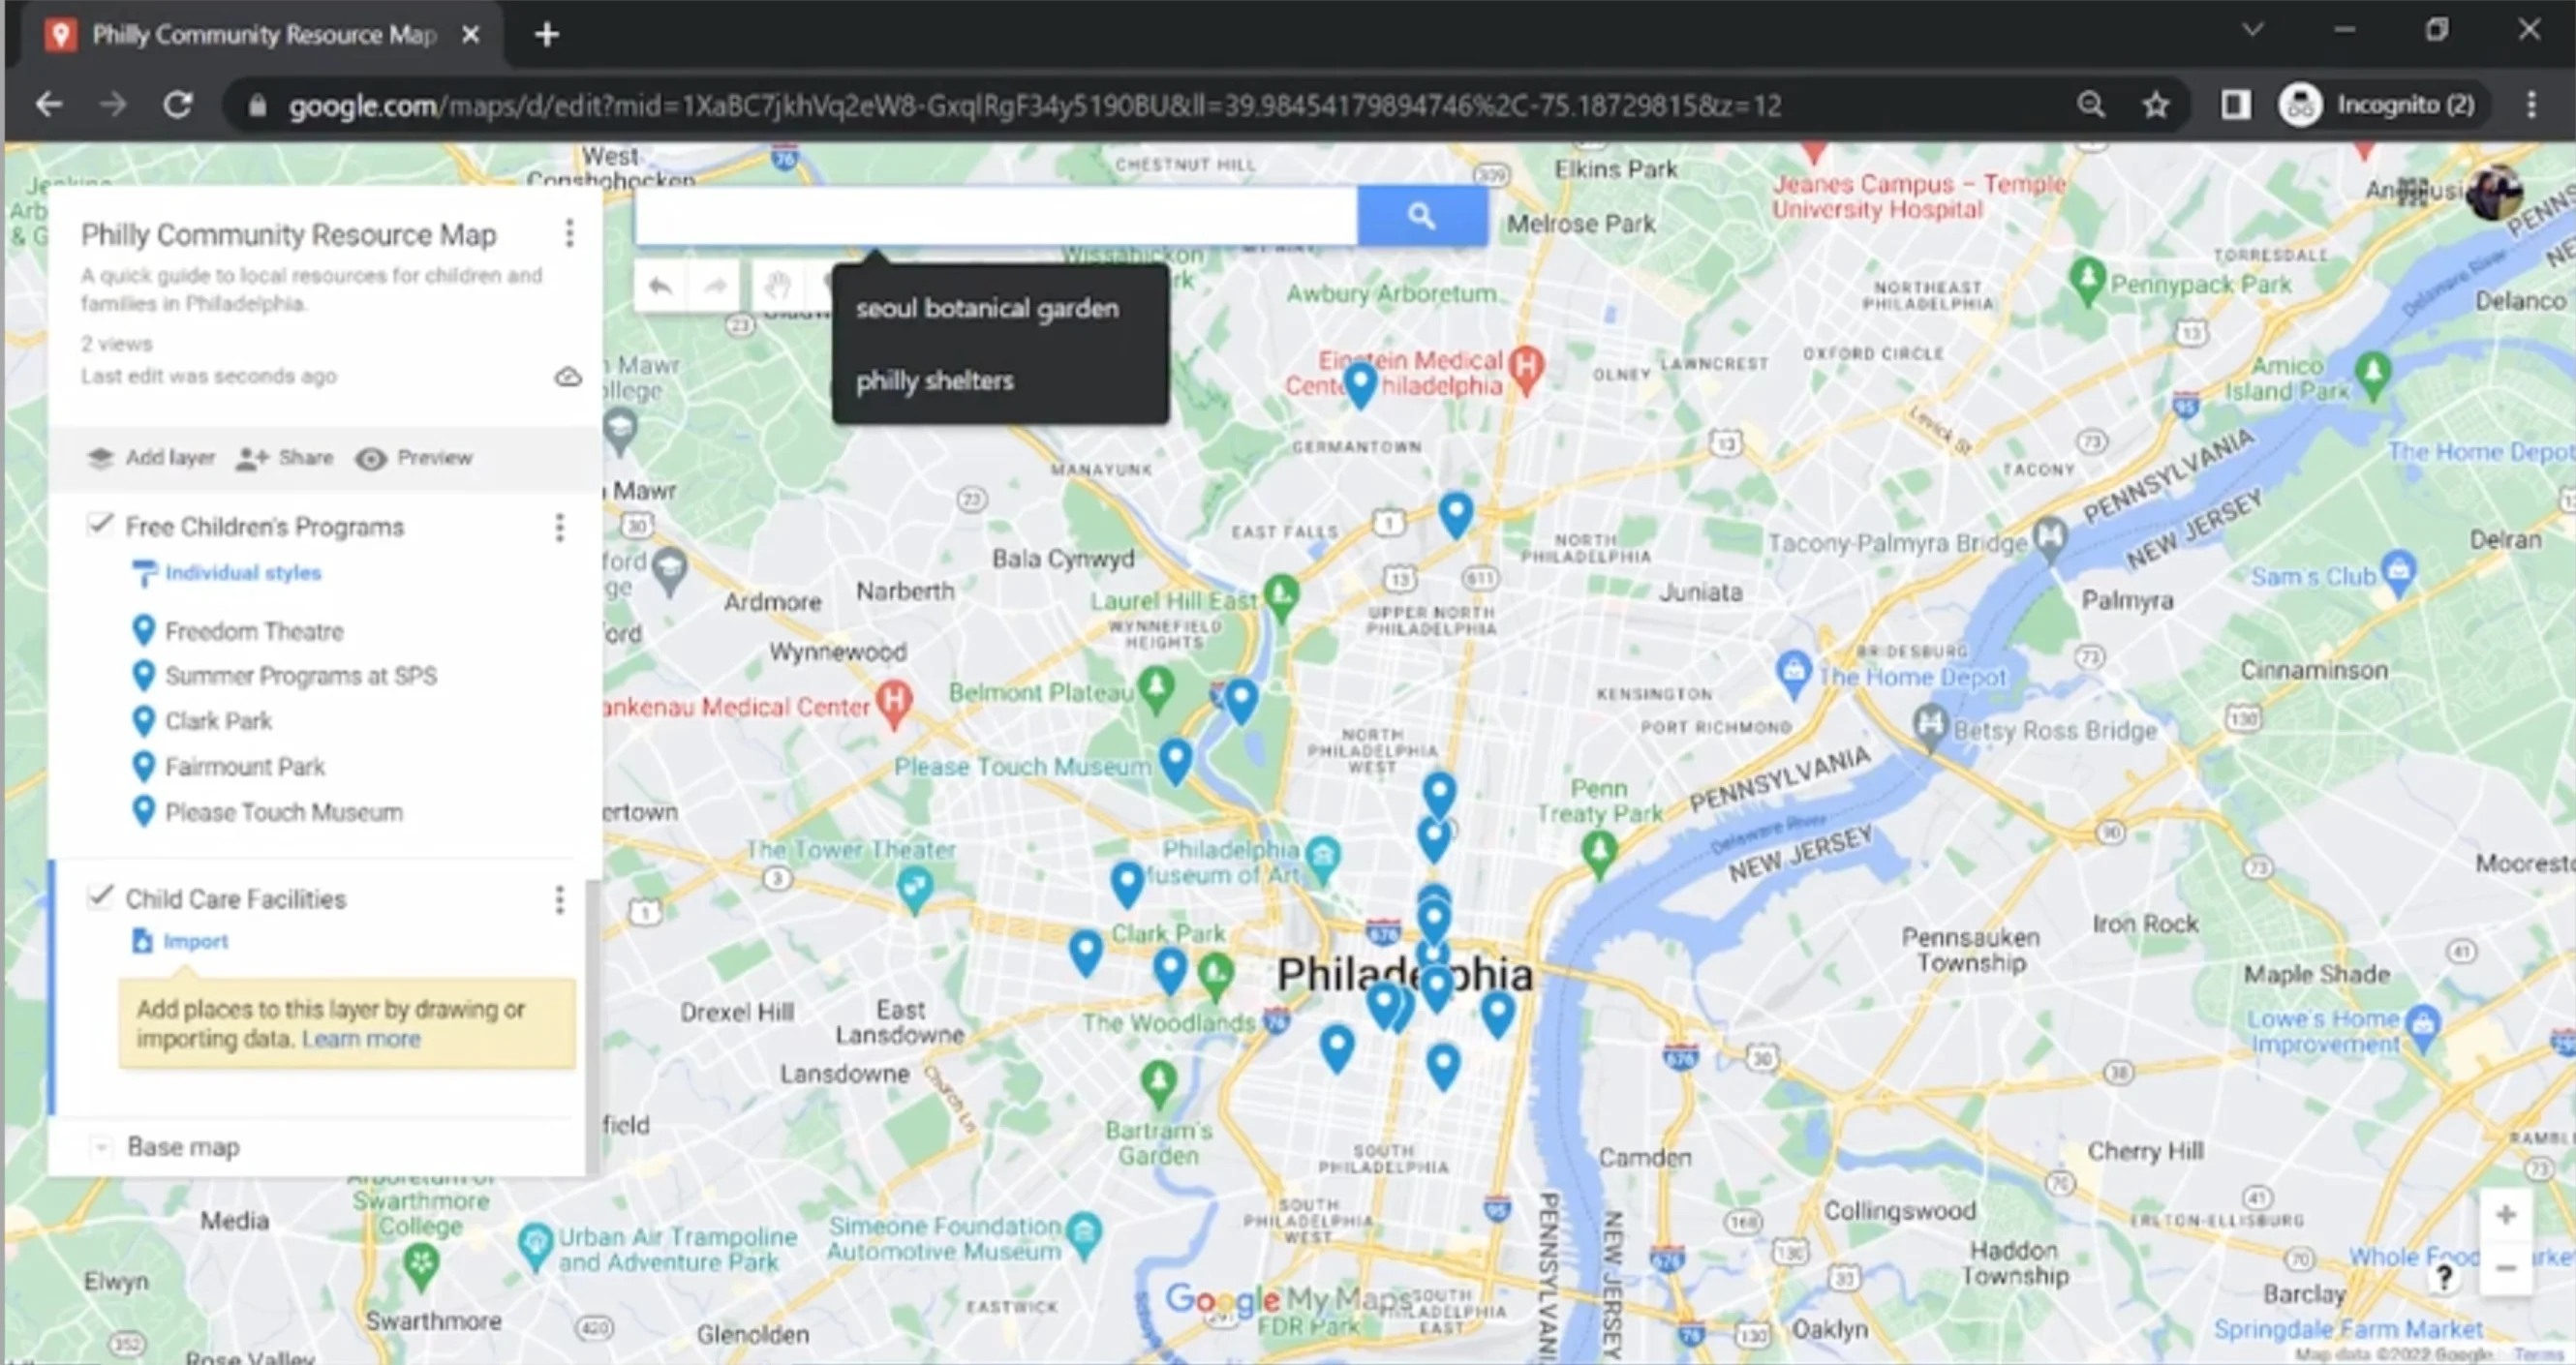Click the save to cloud icon
Viewport: 2576px width, 1365px height.
pyautogui.click(x=567, y=375)
